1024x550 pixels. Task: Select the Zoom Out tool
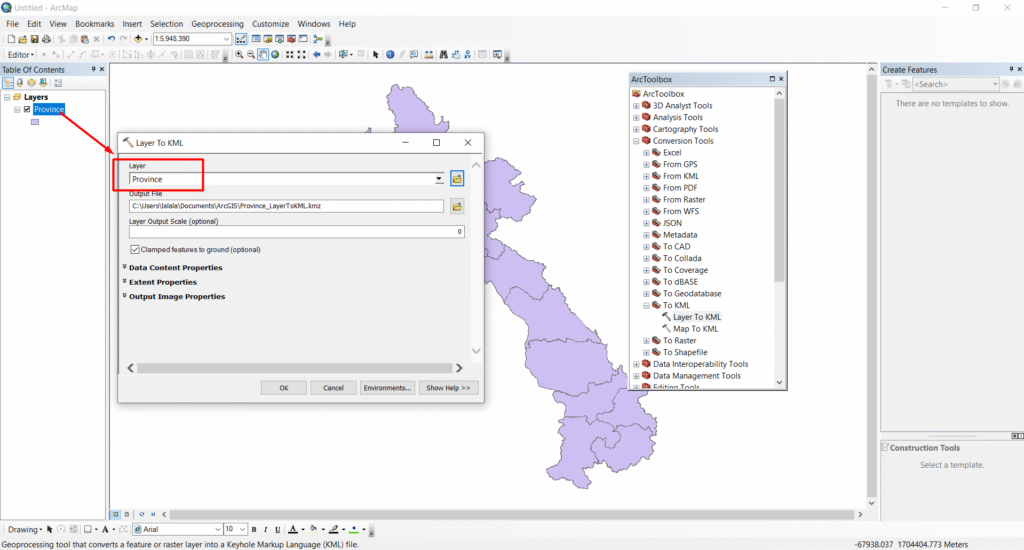(251, 55)
